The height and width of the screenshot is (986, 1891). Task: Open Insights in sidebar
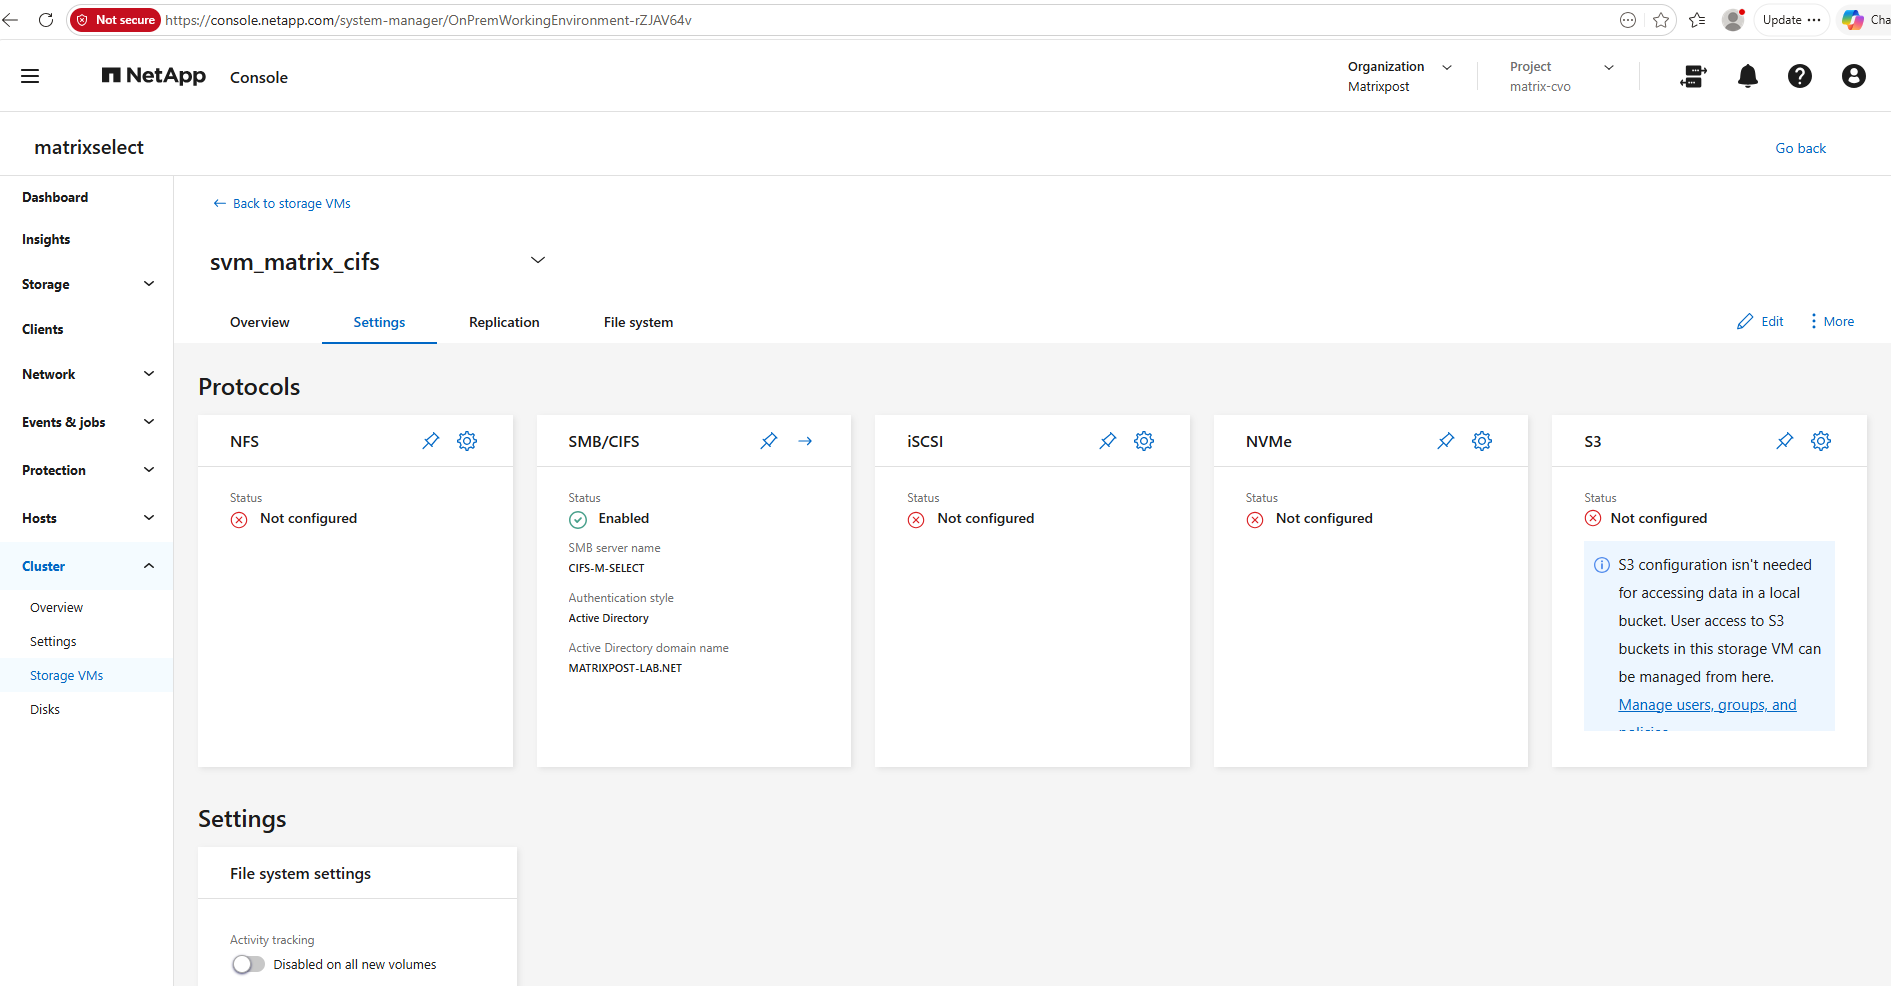[46, 239]
